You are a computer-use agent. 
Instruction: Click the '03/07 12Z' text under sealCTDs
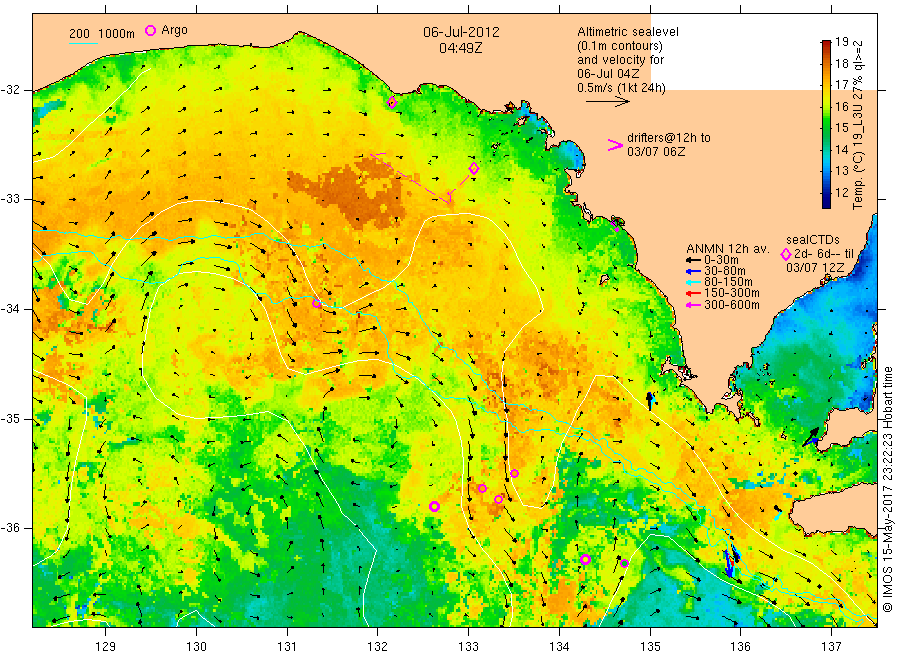[815, 267]
